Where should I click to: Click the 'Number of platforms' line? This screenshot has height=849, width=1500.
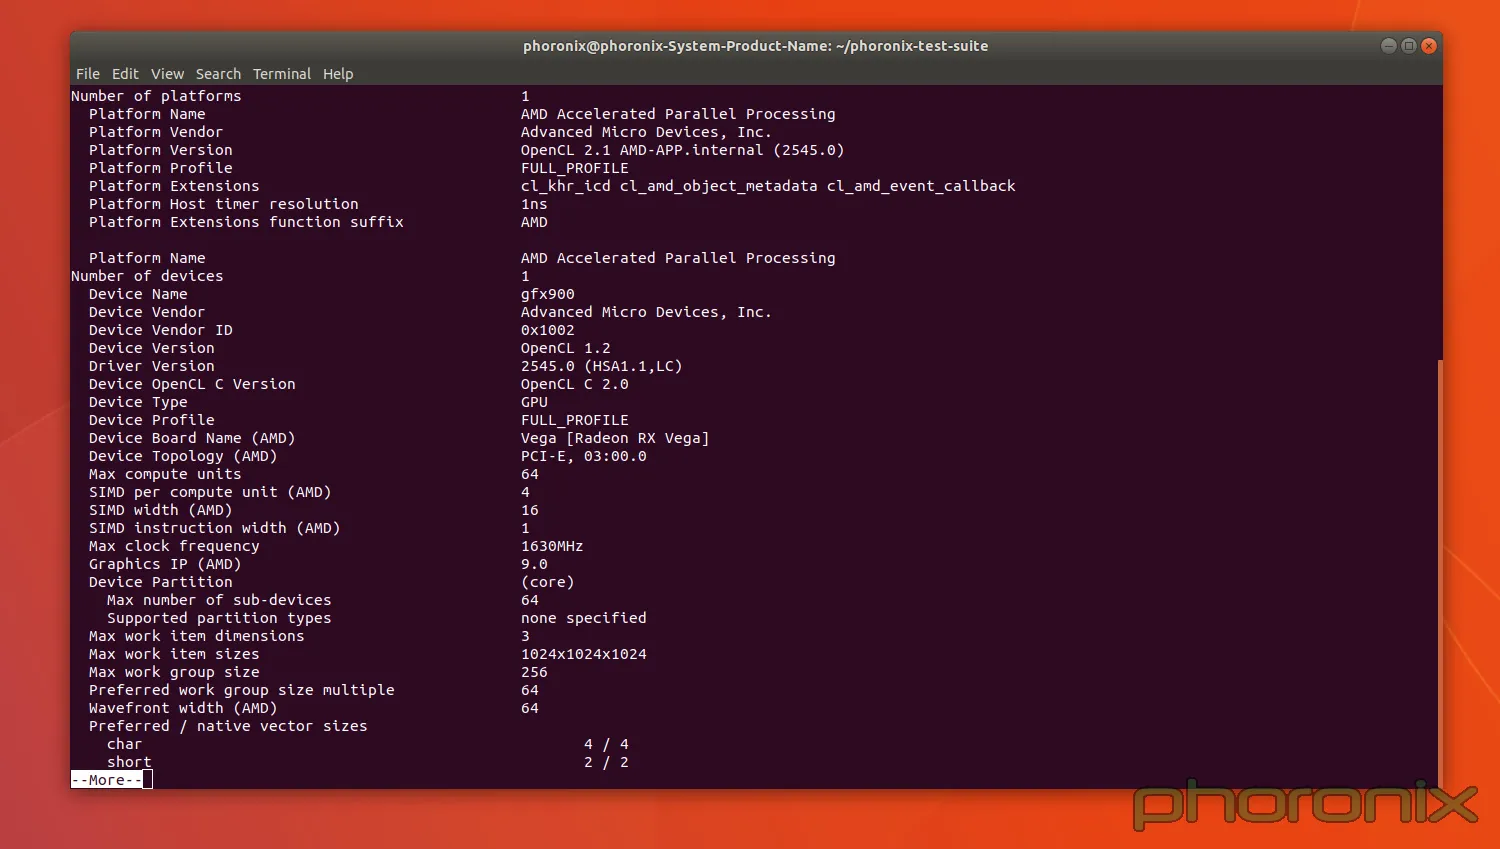(x=300, y=96)
